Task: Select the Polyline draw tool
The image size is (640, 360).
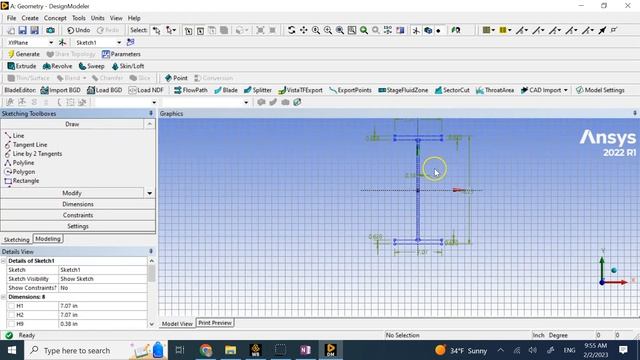Action: tap(19, 163)
